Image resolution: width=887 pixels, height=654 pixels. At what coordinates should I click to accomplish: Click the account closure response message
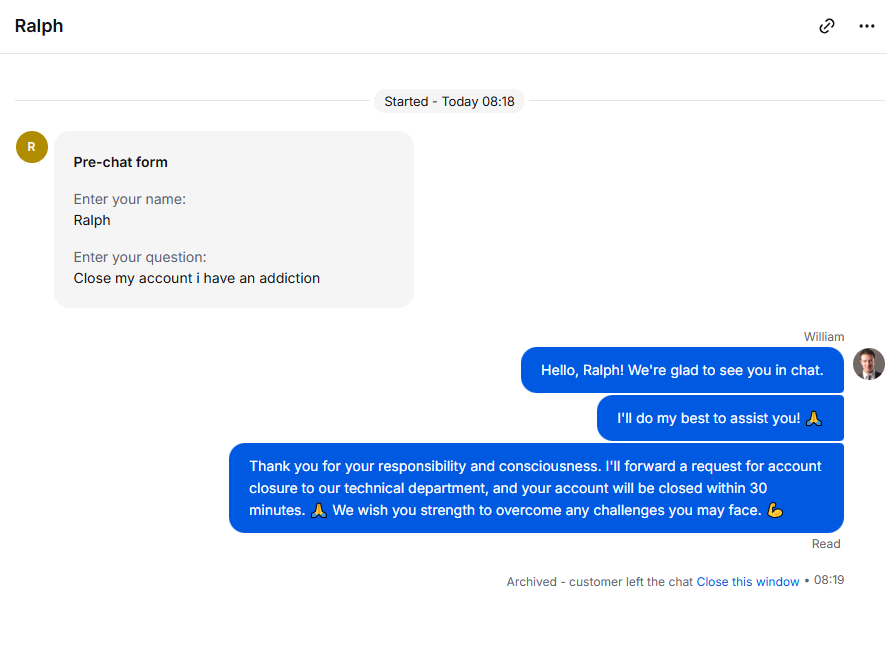coord(536,488)
